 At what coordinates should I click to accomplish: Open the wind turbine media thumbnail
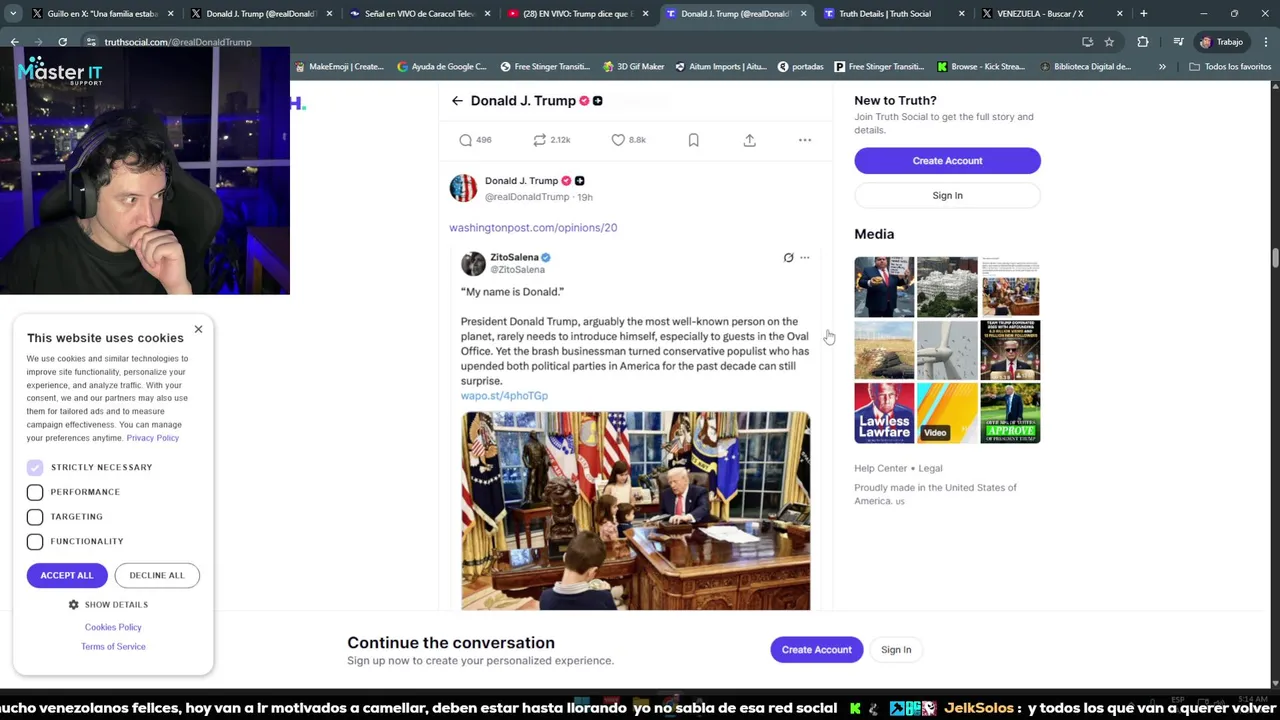pos(947,350)
